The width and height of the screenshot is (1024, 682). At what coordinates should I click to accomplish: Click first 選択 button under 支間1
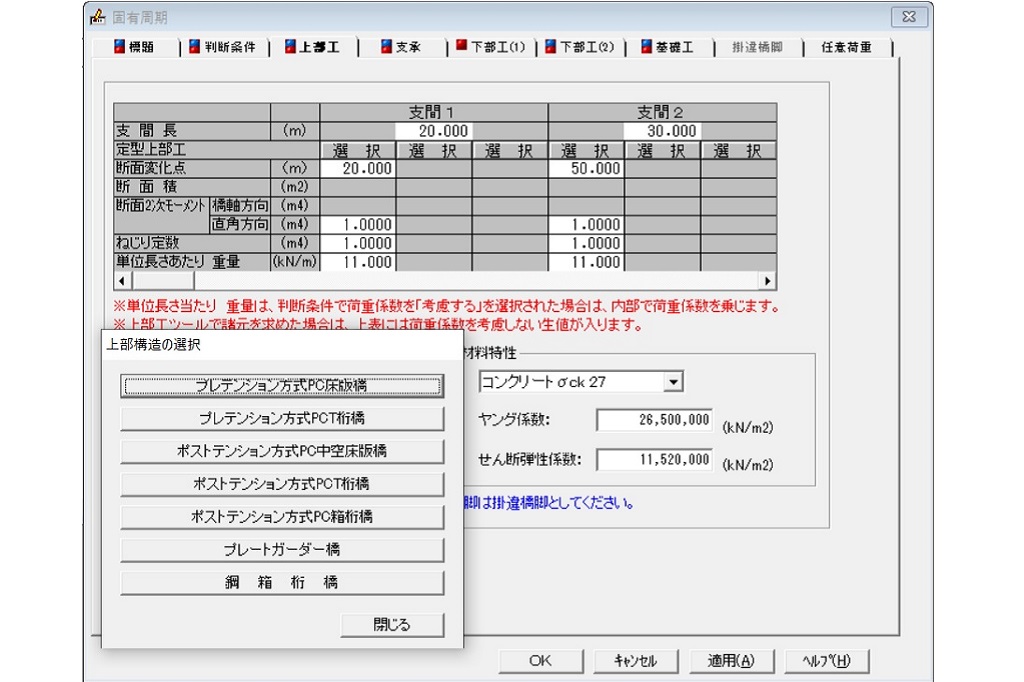coord(358,150)
